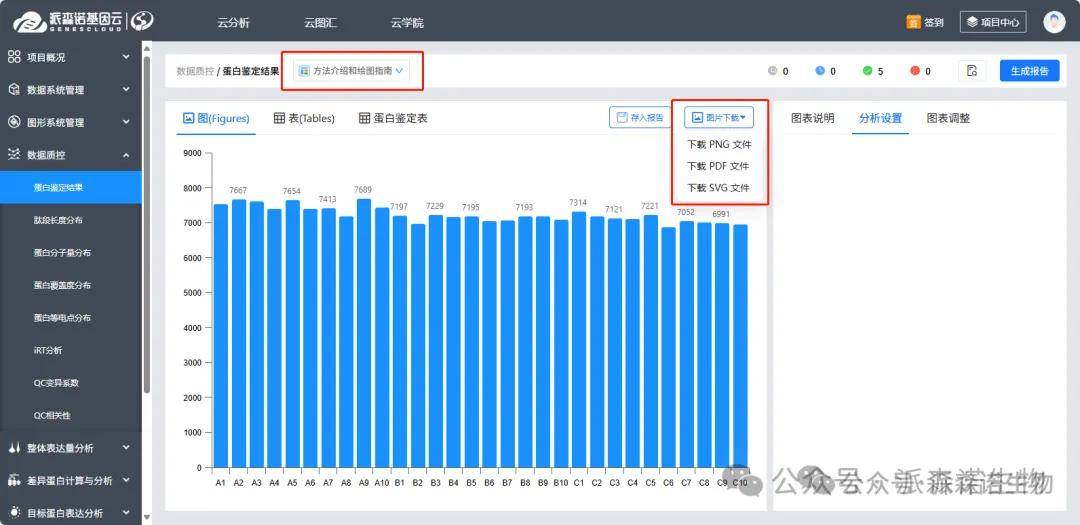Screen dimensions: 1080x525
Task: Click the gray status indicator icon
Action: tap(772, 71)
